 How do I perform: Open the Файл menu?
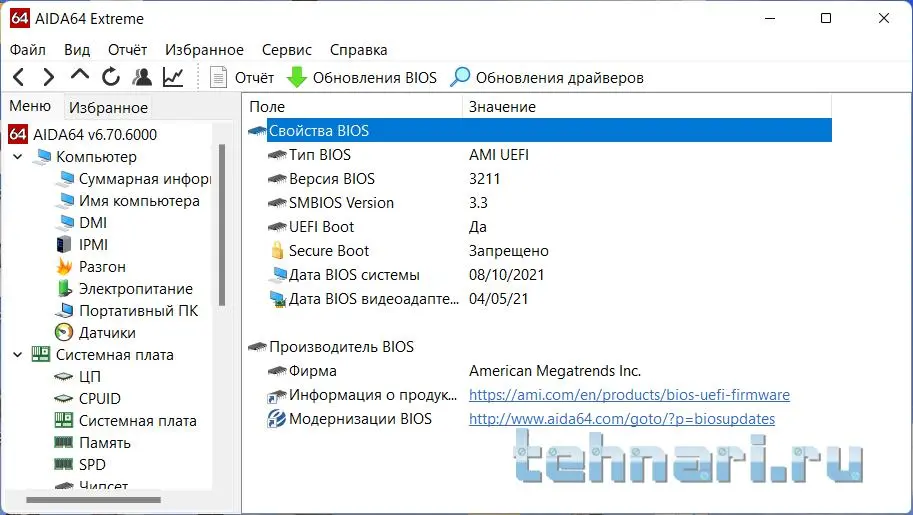(27, 50)
